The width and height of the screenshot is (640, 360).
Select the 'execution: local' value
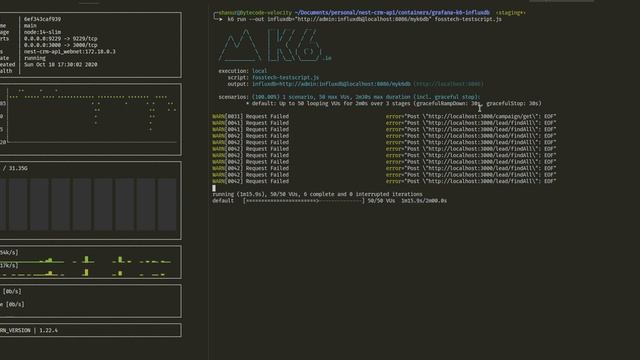[260, 71]
